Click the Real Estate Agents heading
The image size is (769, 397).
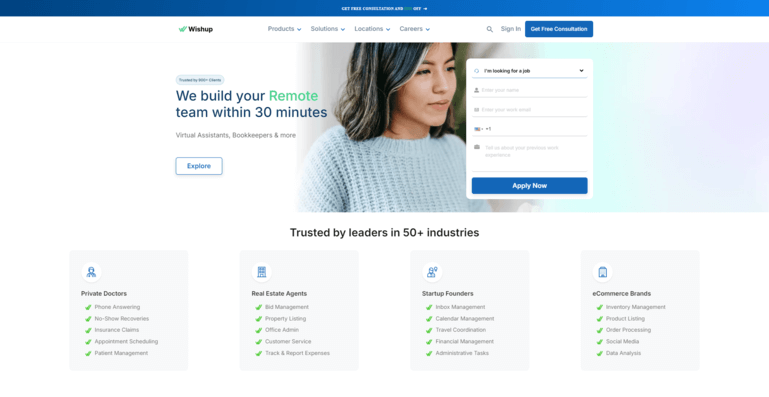click(x=279, y=293)
